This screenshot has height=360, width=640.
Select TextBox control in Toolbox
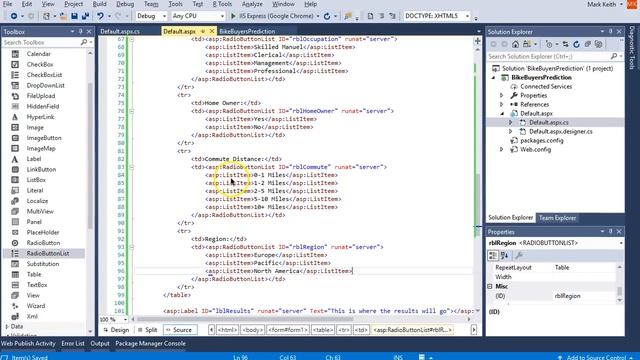[37, 285]
